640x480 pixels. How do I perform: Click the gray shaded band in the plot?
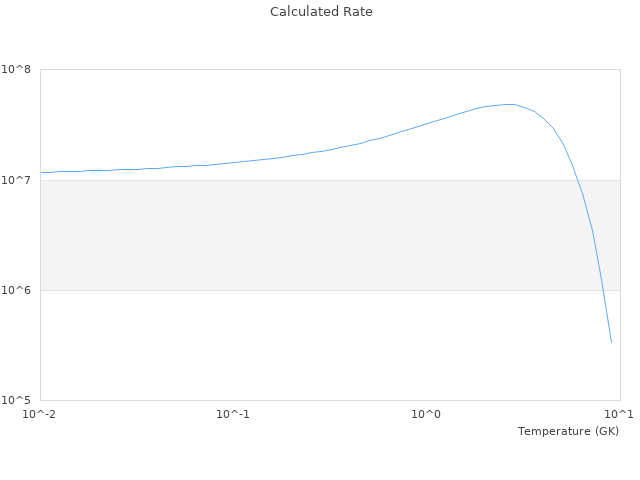300,235
